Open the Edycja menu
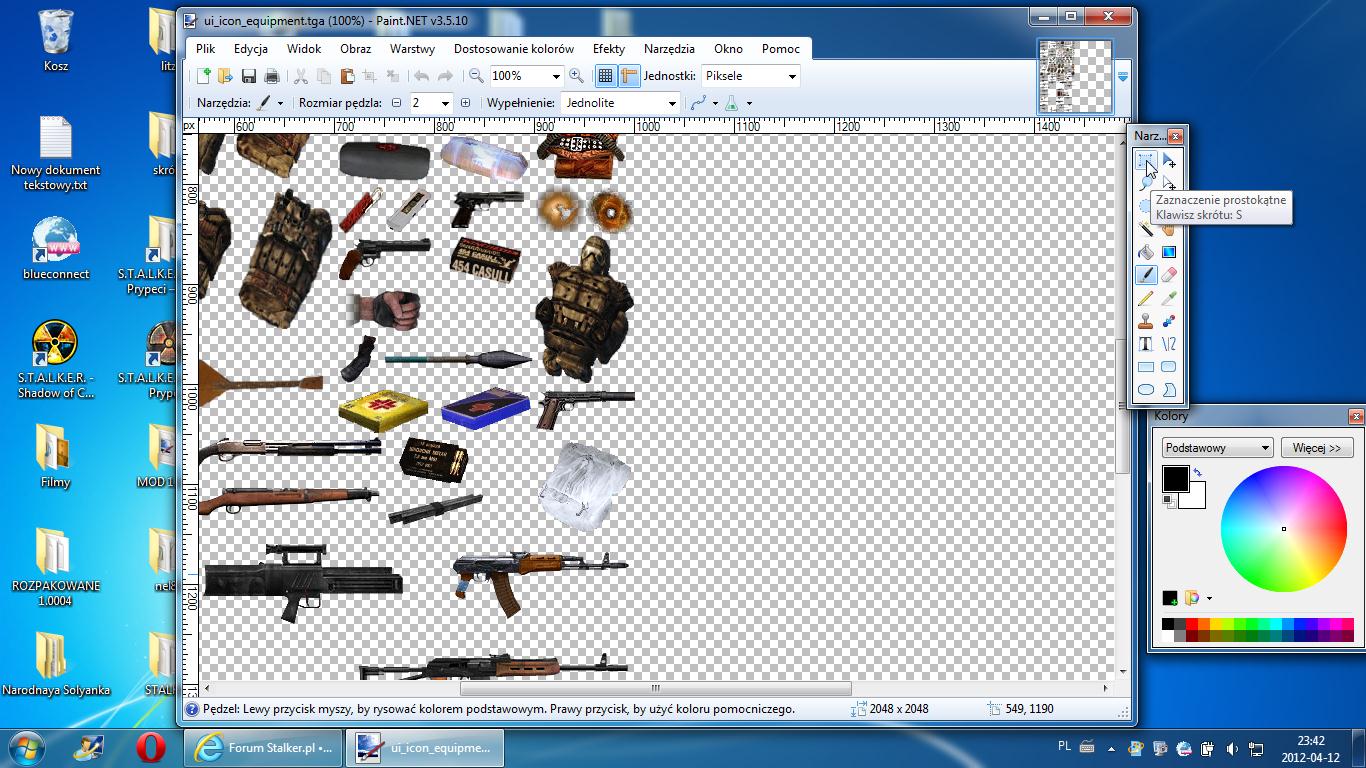The height and width of the screenshot is (768, 1366). click(x=251, y=49)
